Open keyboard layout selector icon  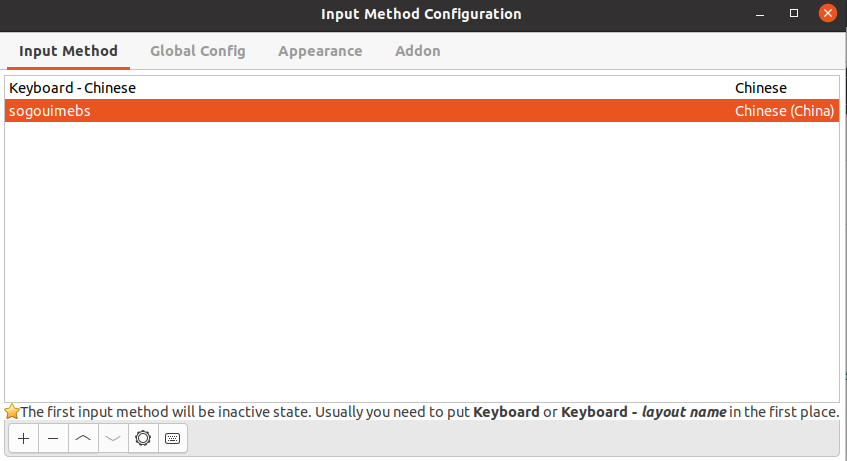172,438
